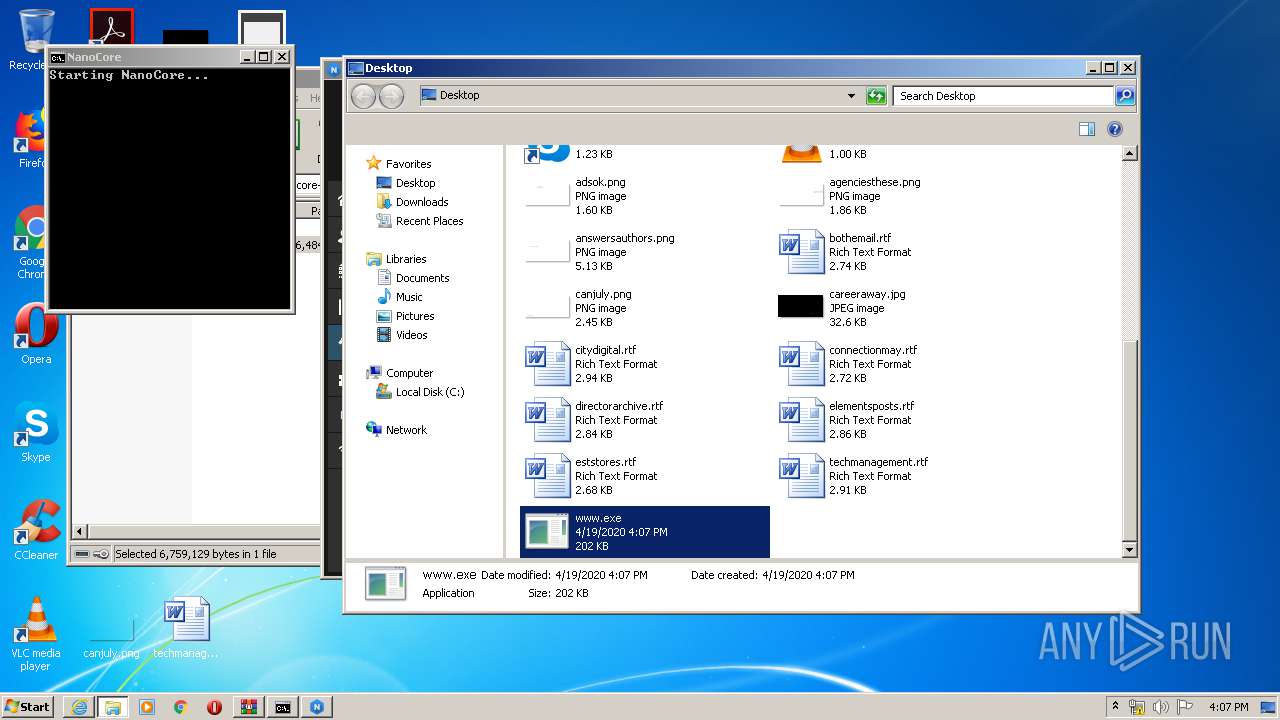Image resolution: width=1280 pixels, height=720 pixels.
Task: Click Desktop in address bar
Action: point(459,95)
